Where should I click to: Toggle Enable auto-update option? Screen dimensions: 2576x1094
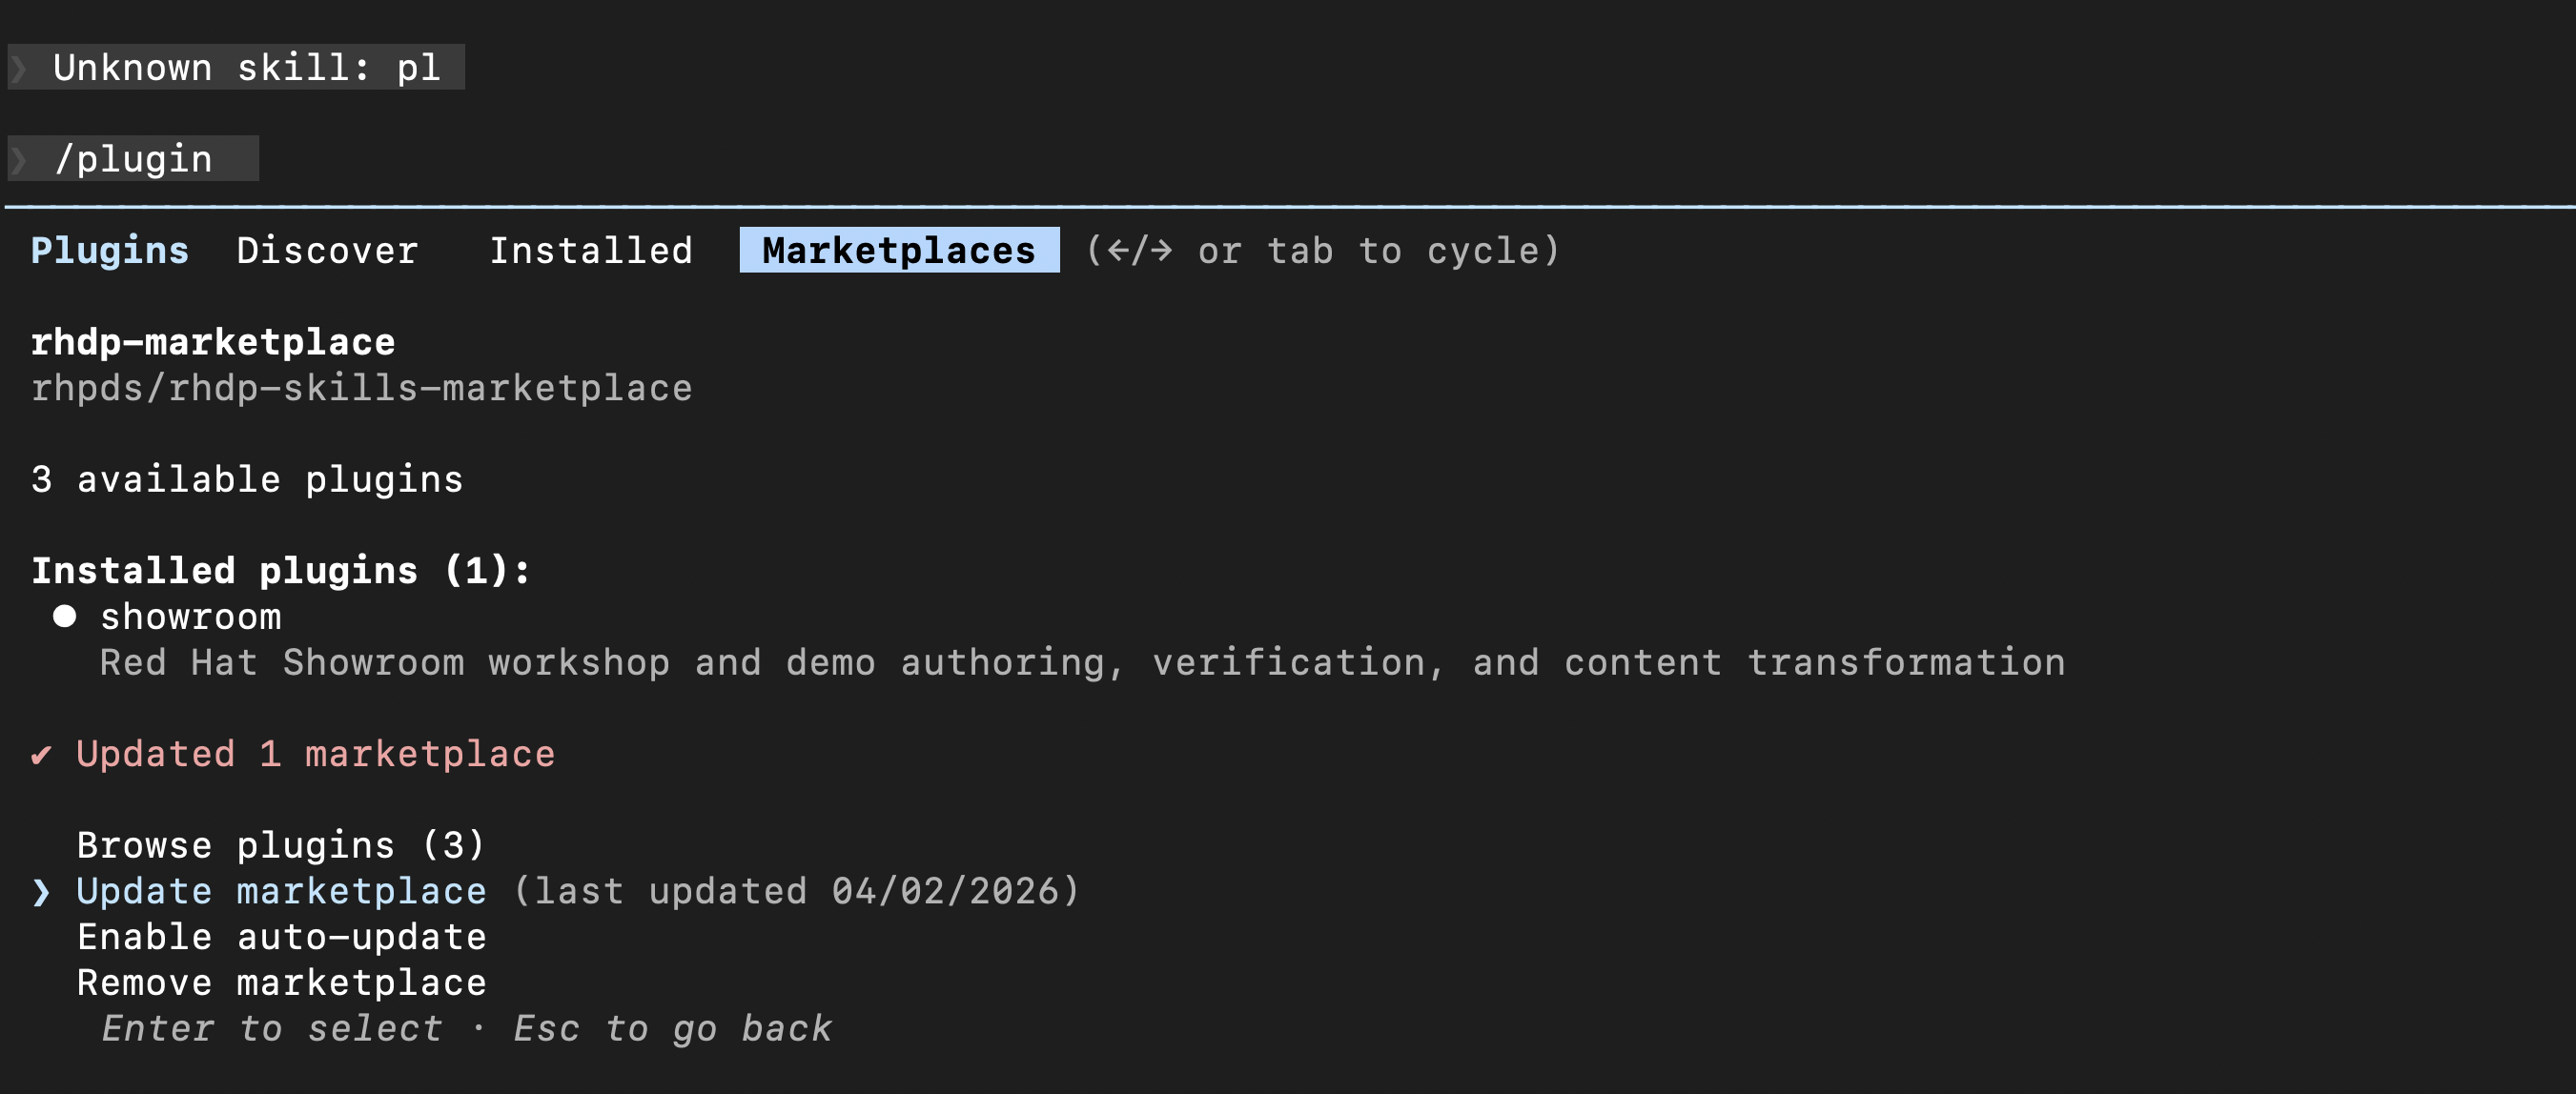pos(281,937)
